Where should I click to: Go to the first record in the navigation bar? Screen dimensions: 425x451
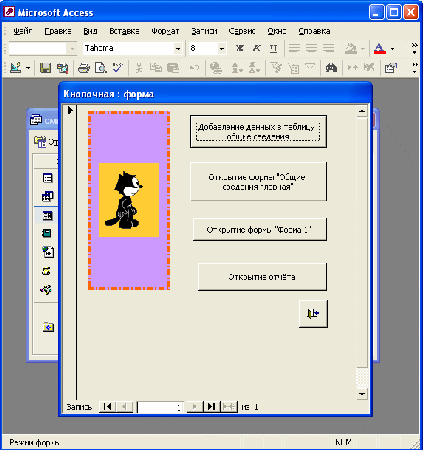pyautogui.click(x=107, y=407)
